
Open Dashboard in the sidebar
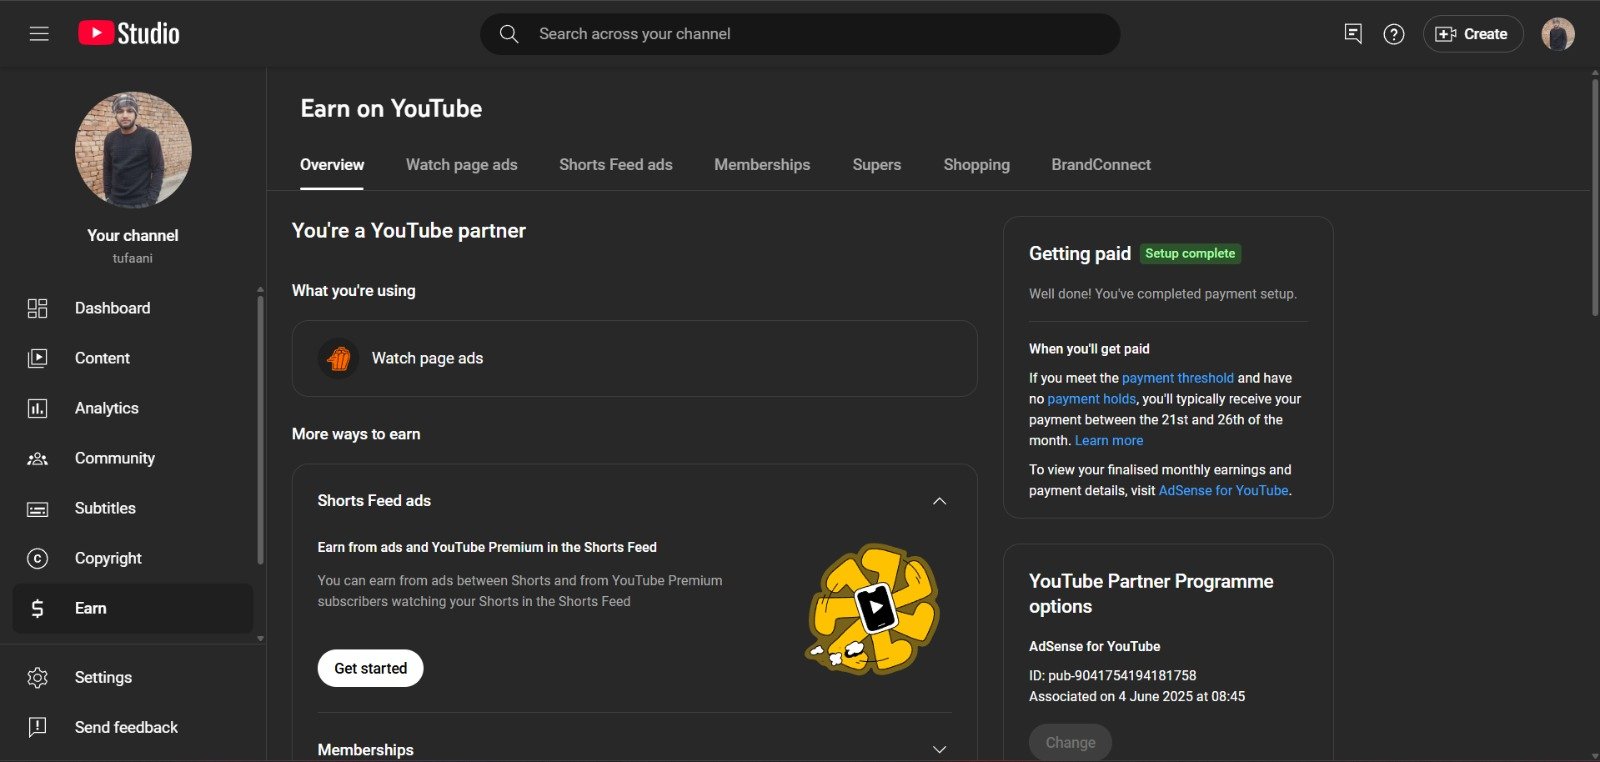pos(133,308)
